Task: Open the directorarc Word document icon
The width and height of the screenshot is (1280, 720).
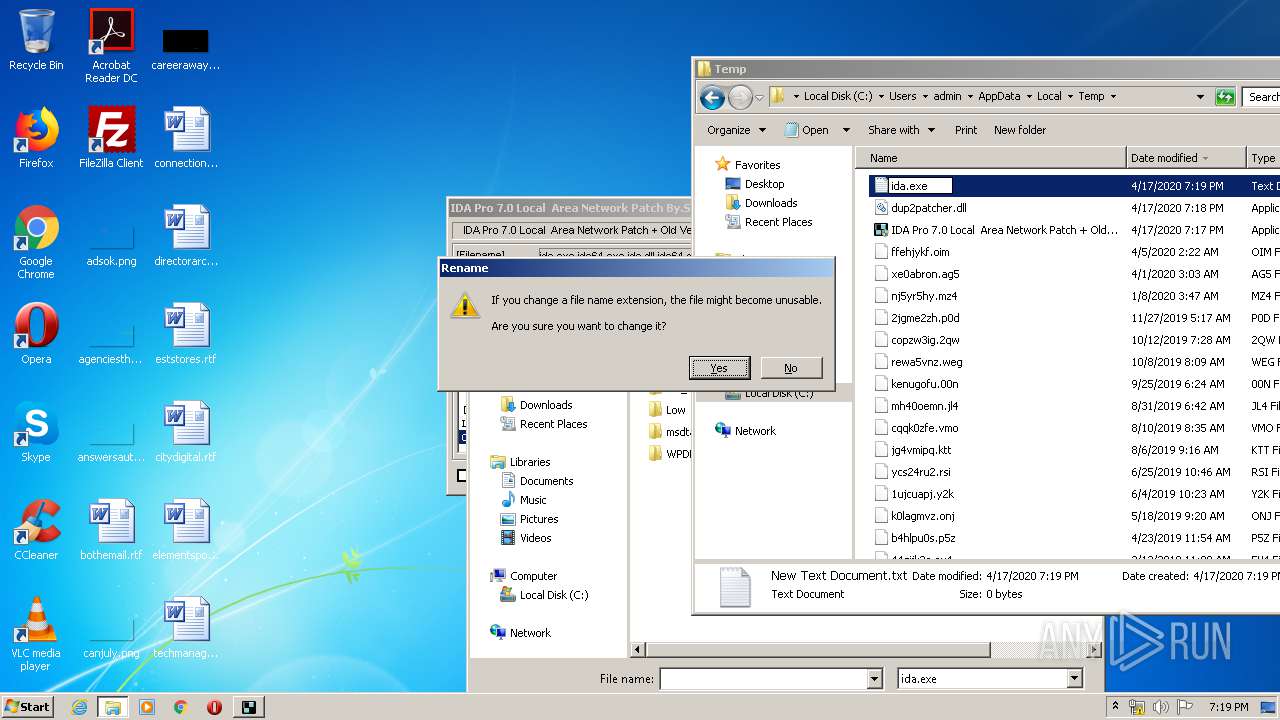Action: [x=186, y=236]
